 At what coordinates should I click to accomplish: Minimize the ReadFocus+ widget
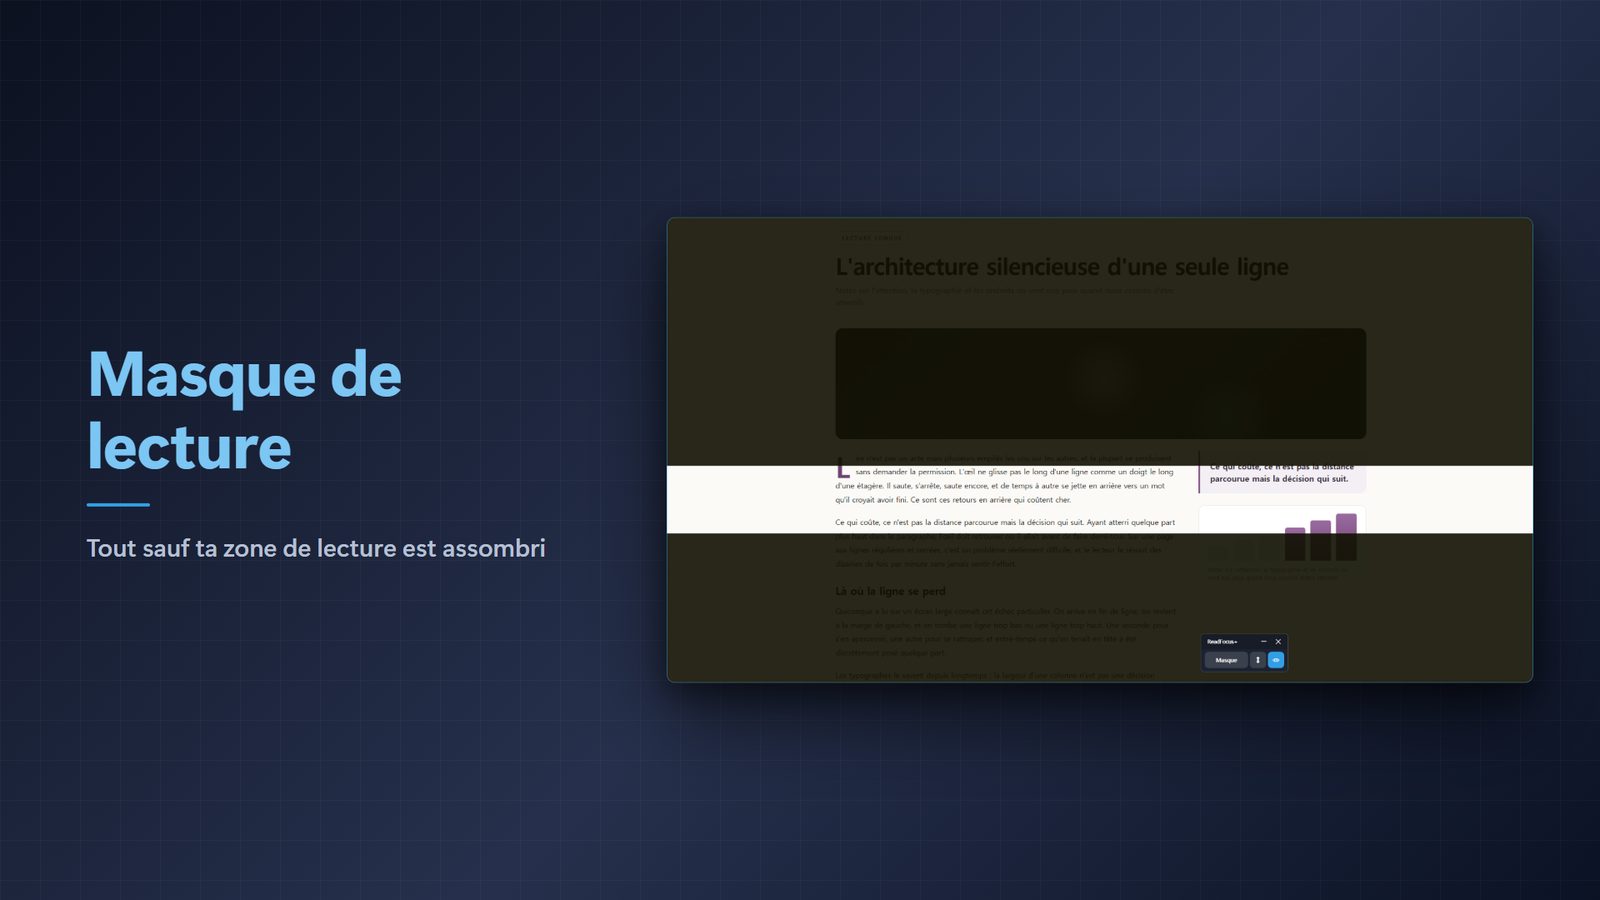(1264, 641)
